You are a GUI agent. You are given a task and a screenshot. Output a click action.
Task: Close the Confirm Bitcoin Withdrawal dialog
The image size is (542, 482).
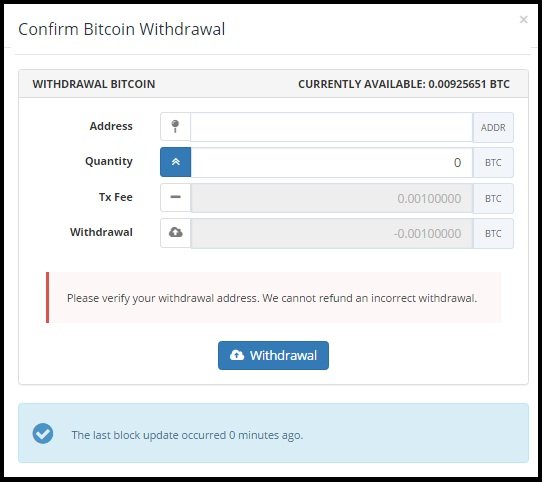524,20
